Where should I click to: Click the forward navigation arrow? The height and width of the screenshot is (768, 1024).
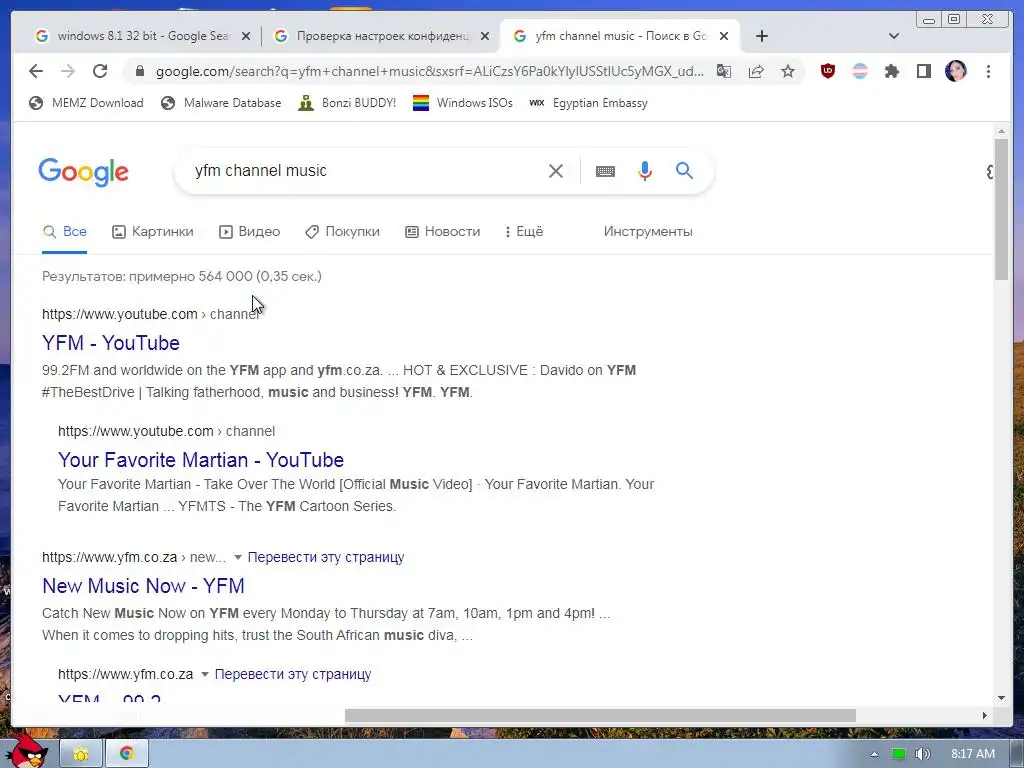(x=68, y=71)
